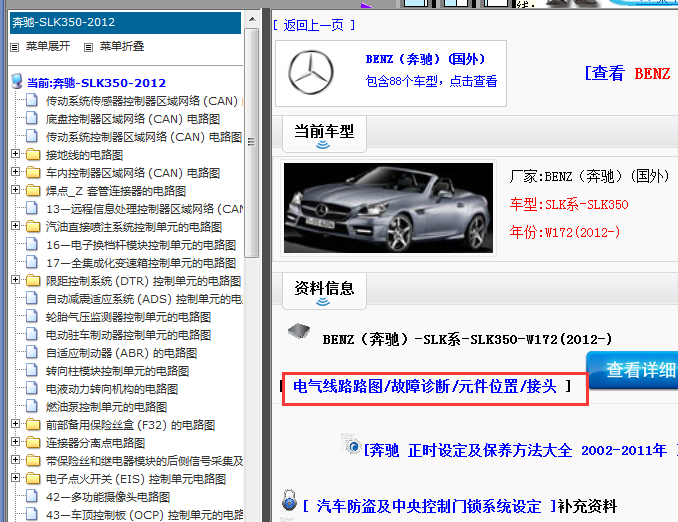Select tree item 传动系统控制器区域网络 (CAN) 电路图
This screenshot has width=678, height=522.
click(144, 137)
